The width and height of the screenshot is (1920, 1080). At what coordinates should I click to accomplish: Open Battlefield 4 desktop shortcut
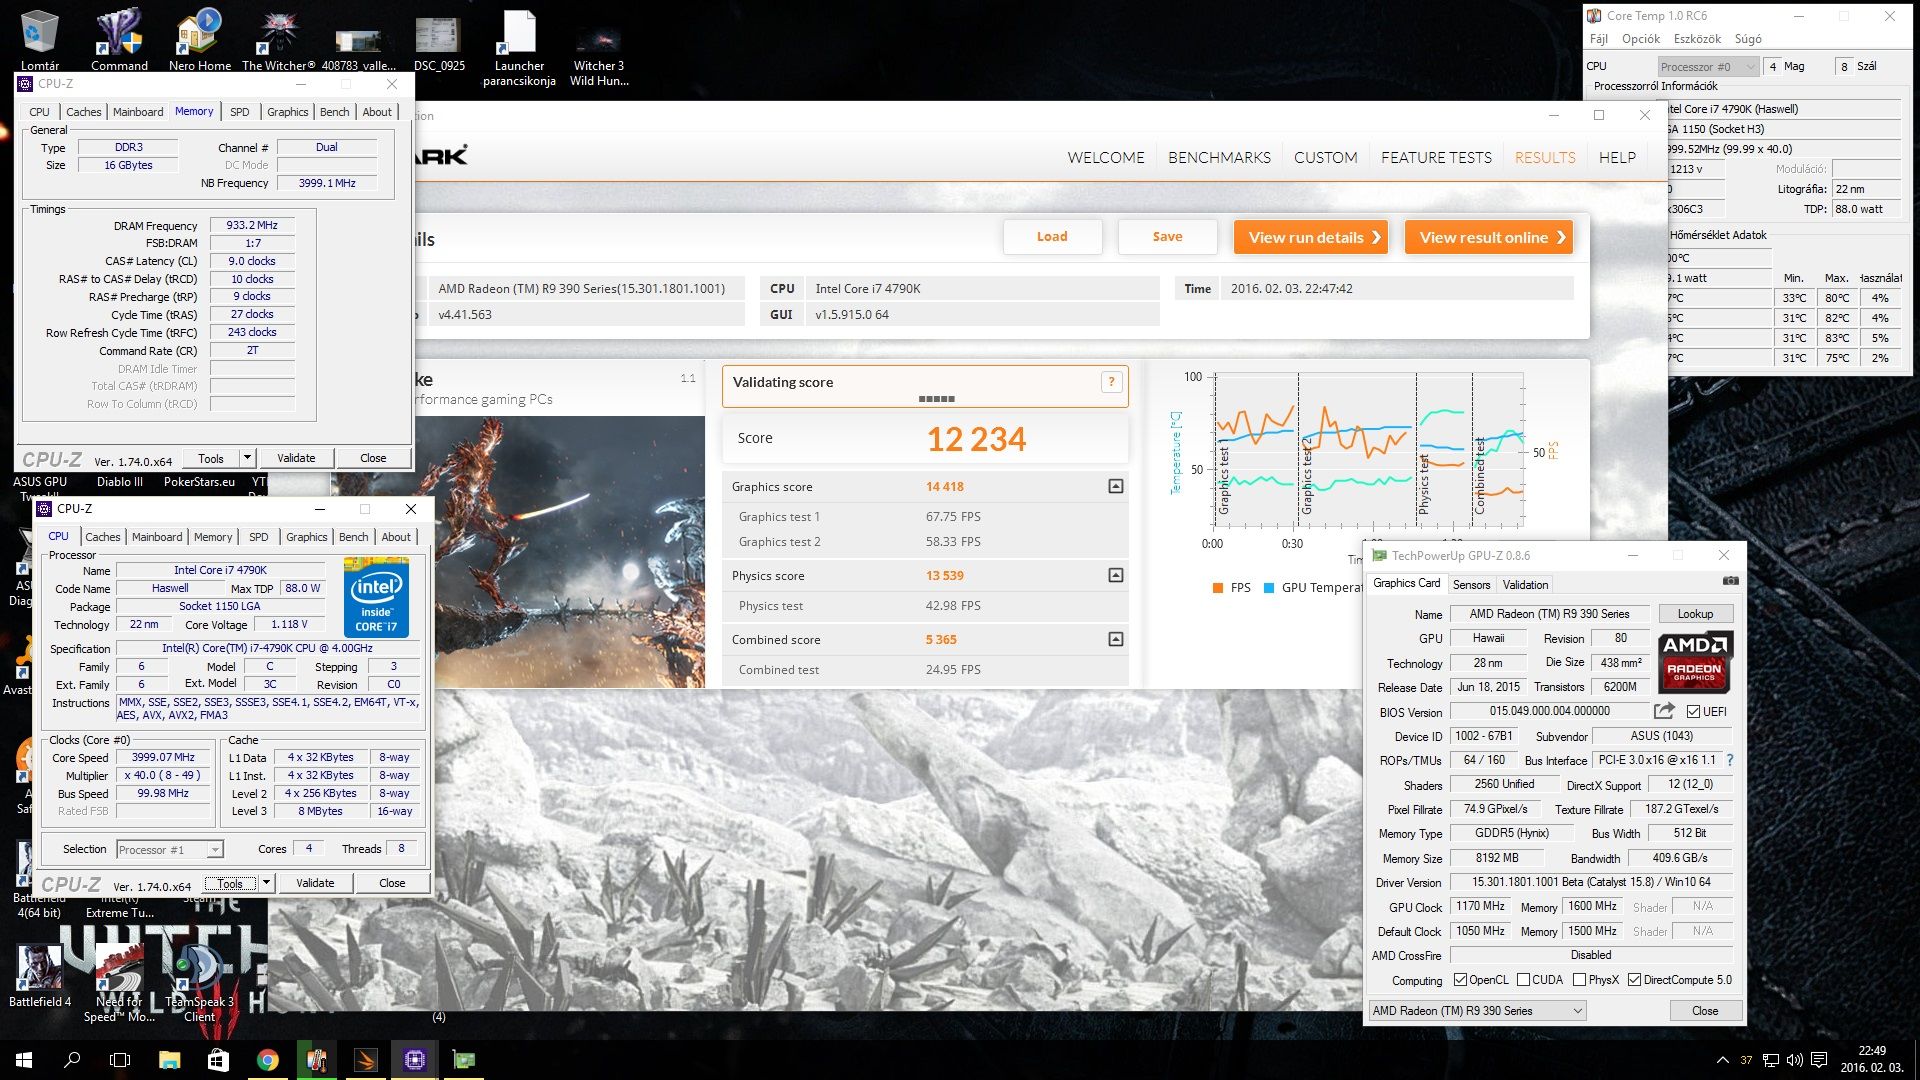click(40, 976)
